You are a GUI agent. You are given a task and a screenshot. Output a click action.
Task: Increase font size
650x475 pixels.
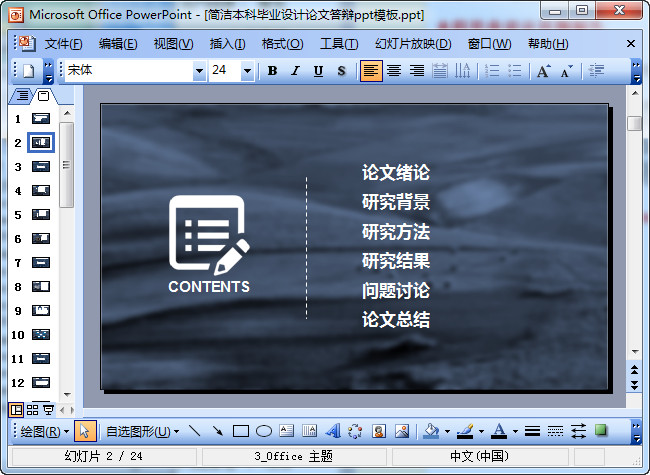click(x=543, y=71)
